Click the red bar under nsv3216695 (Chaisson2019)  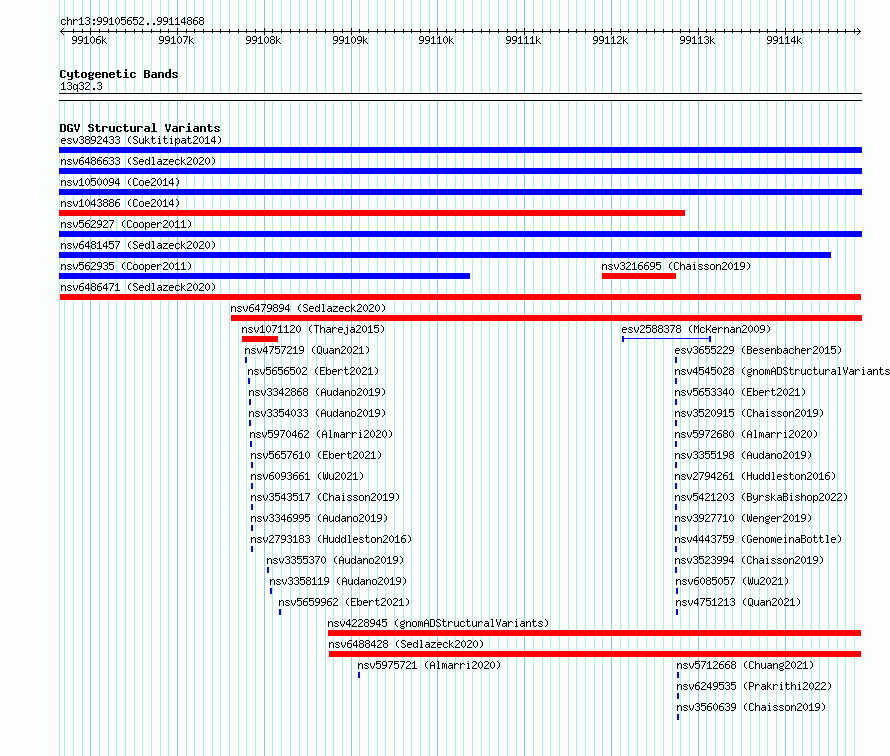[639, 276]
